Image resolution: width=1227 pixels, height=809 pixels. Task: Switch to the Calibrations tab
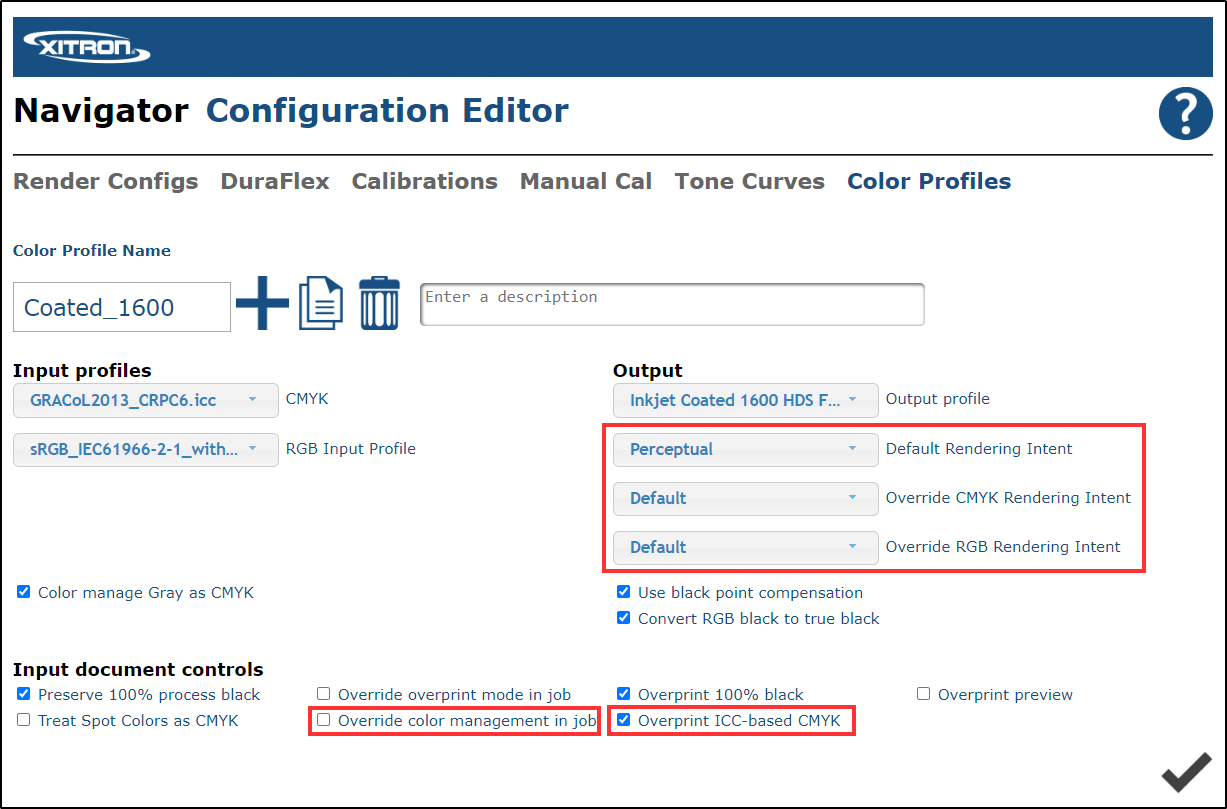click(425, 182)
